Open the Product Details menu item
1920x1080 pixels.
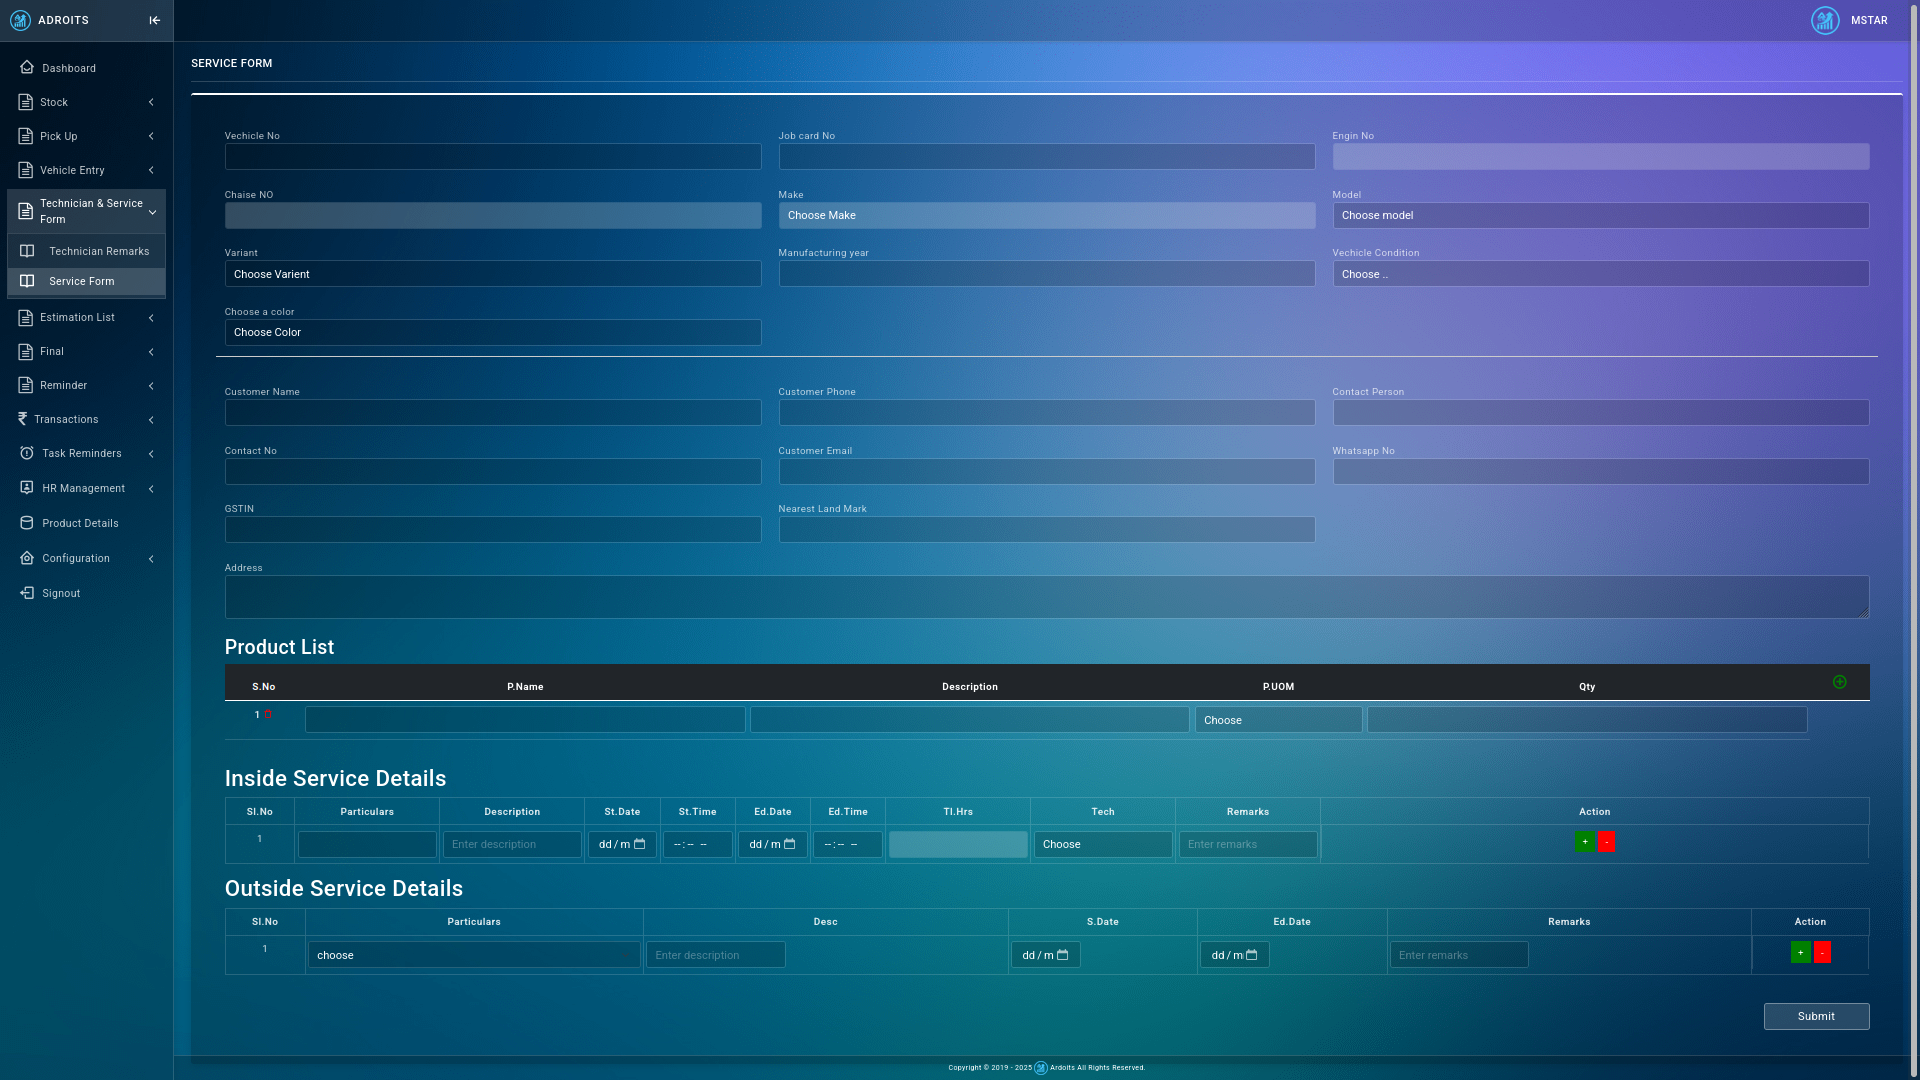pyautogui.click(x=80, y=523)
